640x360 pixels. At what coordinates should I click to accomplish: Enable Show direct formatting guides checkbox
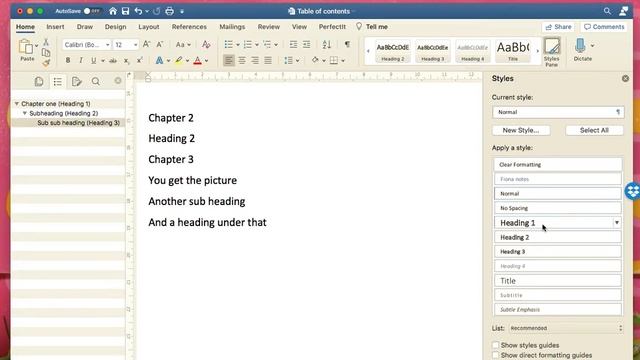pyautogui.click(x=496, y=356)
